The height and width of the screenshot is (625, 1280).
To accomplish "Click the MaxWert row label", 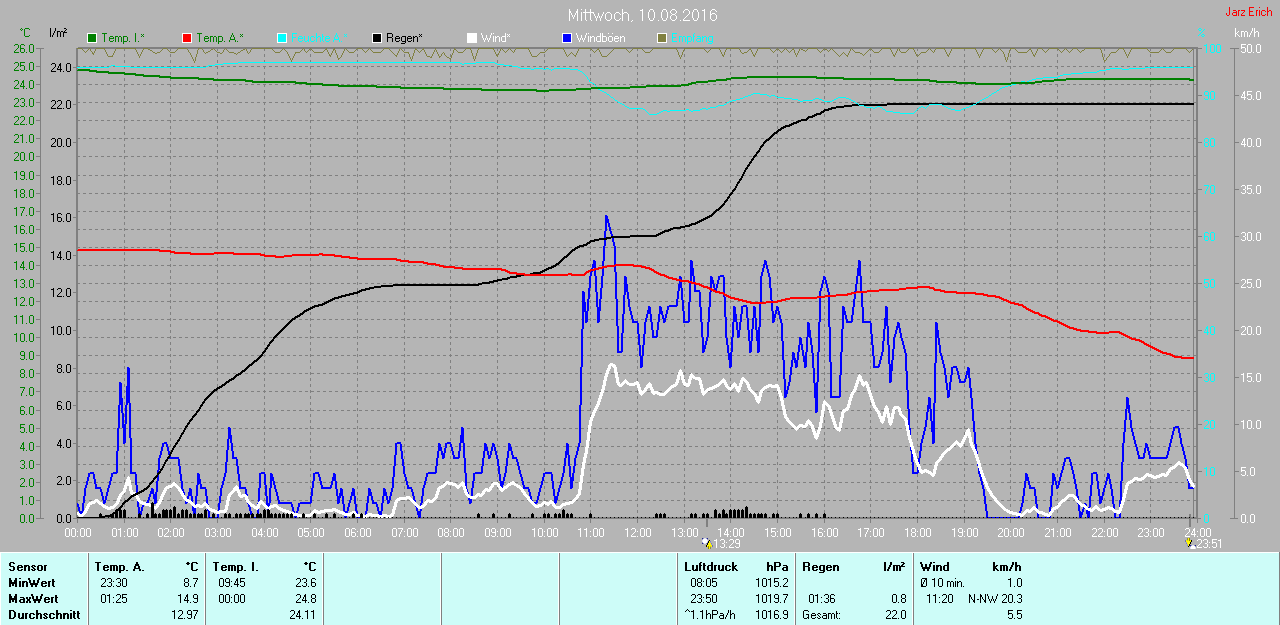I will (31, 599).
